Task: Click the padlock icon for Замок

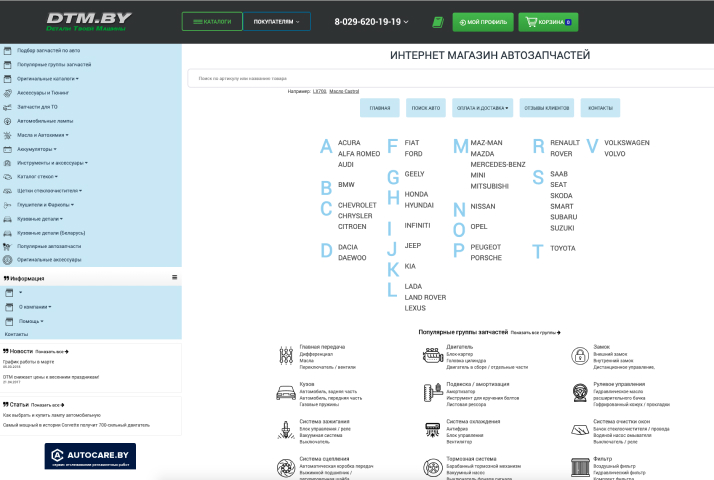Action: point(578,355)
